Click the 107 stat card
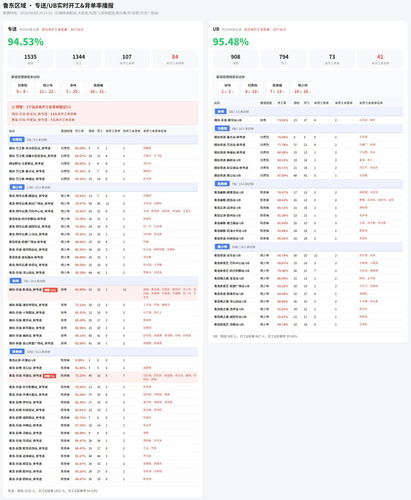Viewport: 411px width, 500px height. point(127,59)
